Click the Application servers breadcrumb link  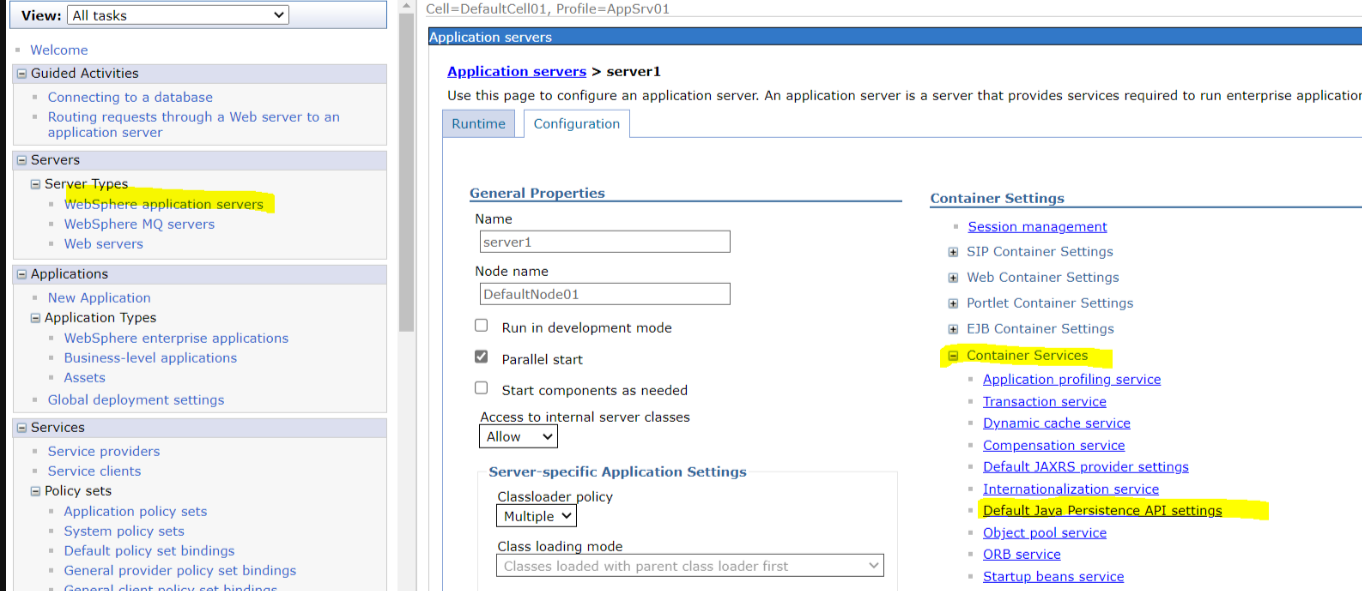(516, 71)
